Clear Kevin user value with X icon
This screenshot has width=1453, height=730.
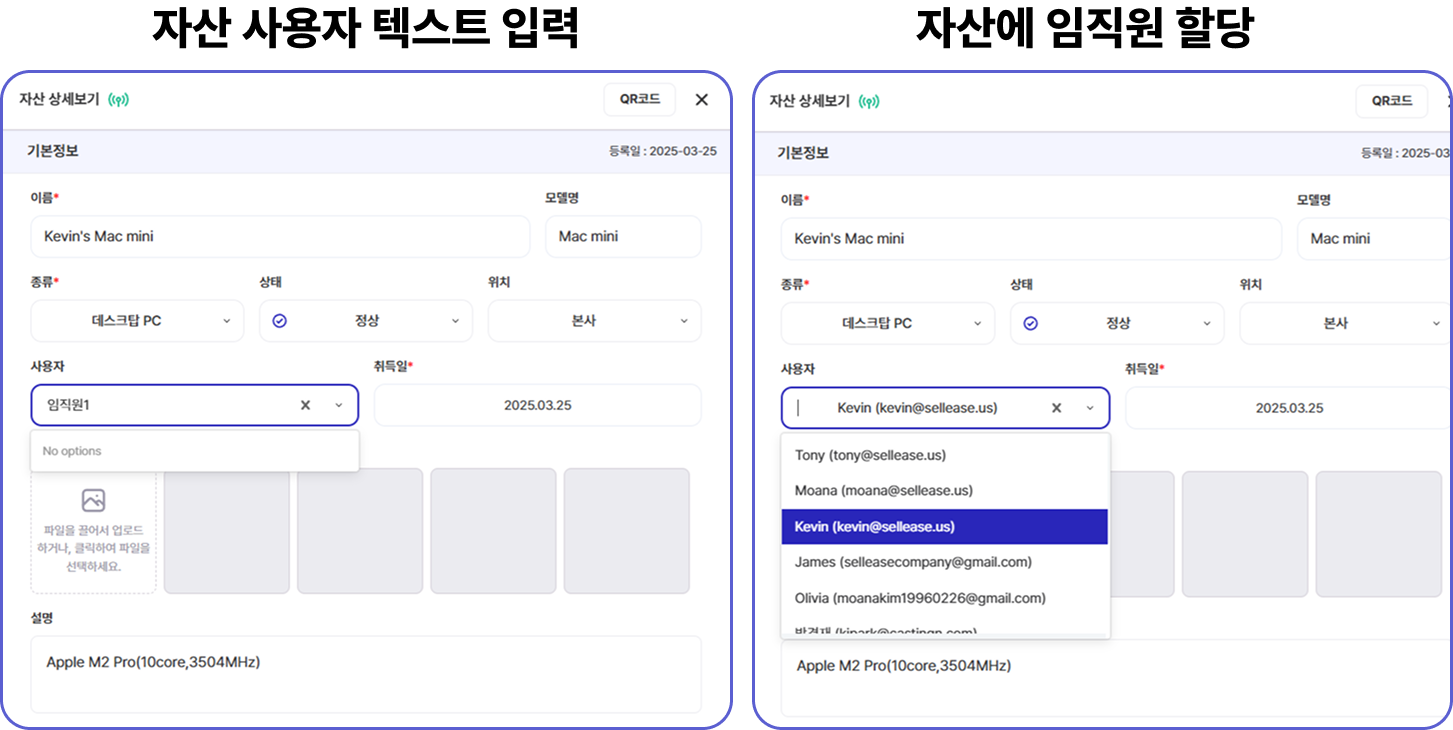pos(1057,407)
